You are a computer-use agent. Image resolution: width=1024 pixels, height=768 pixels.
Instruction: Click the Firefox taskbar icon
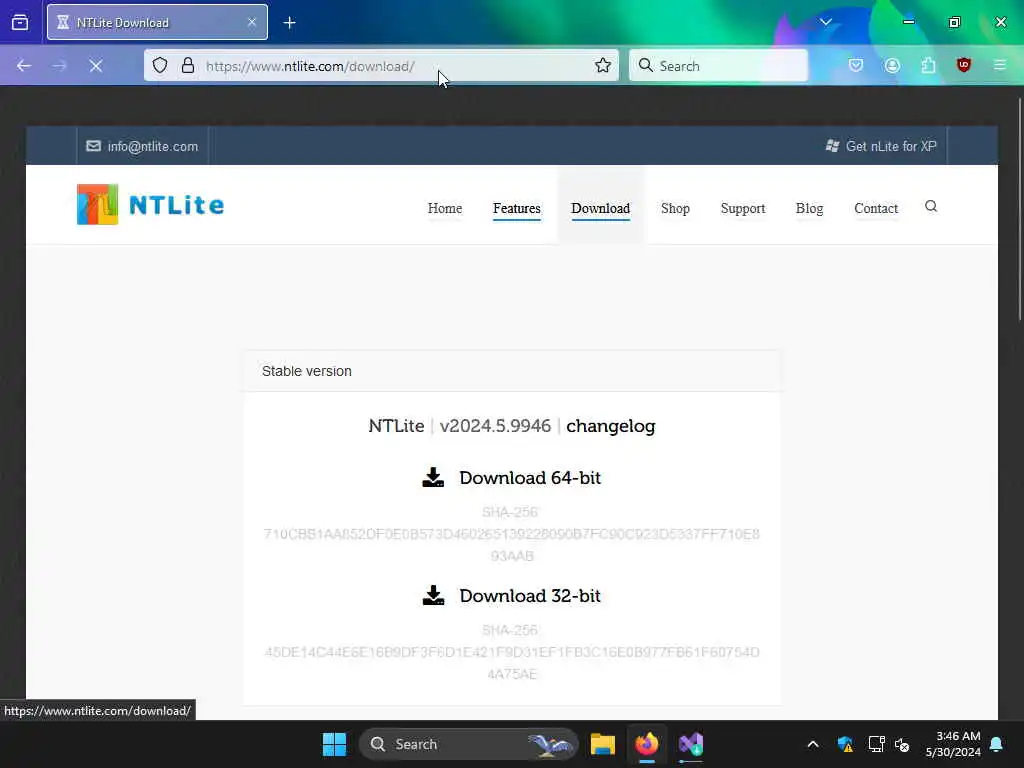(x=647, y=744)
